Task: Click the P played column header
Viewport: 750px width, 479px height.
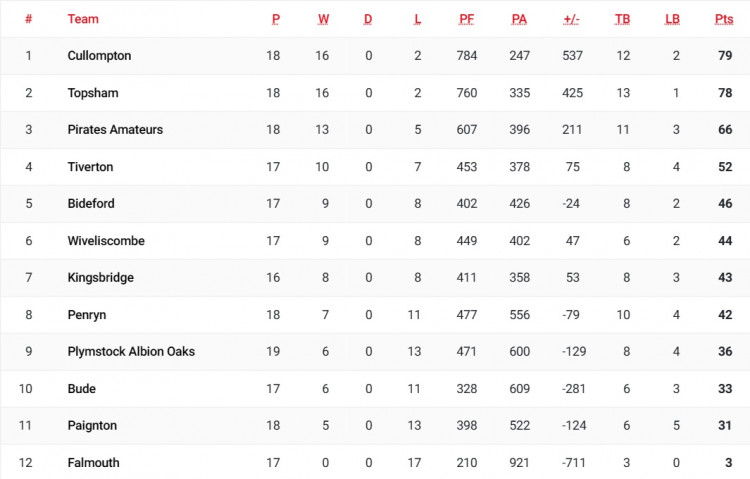Action: click(276, 19)
